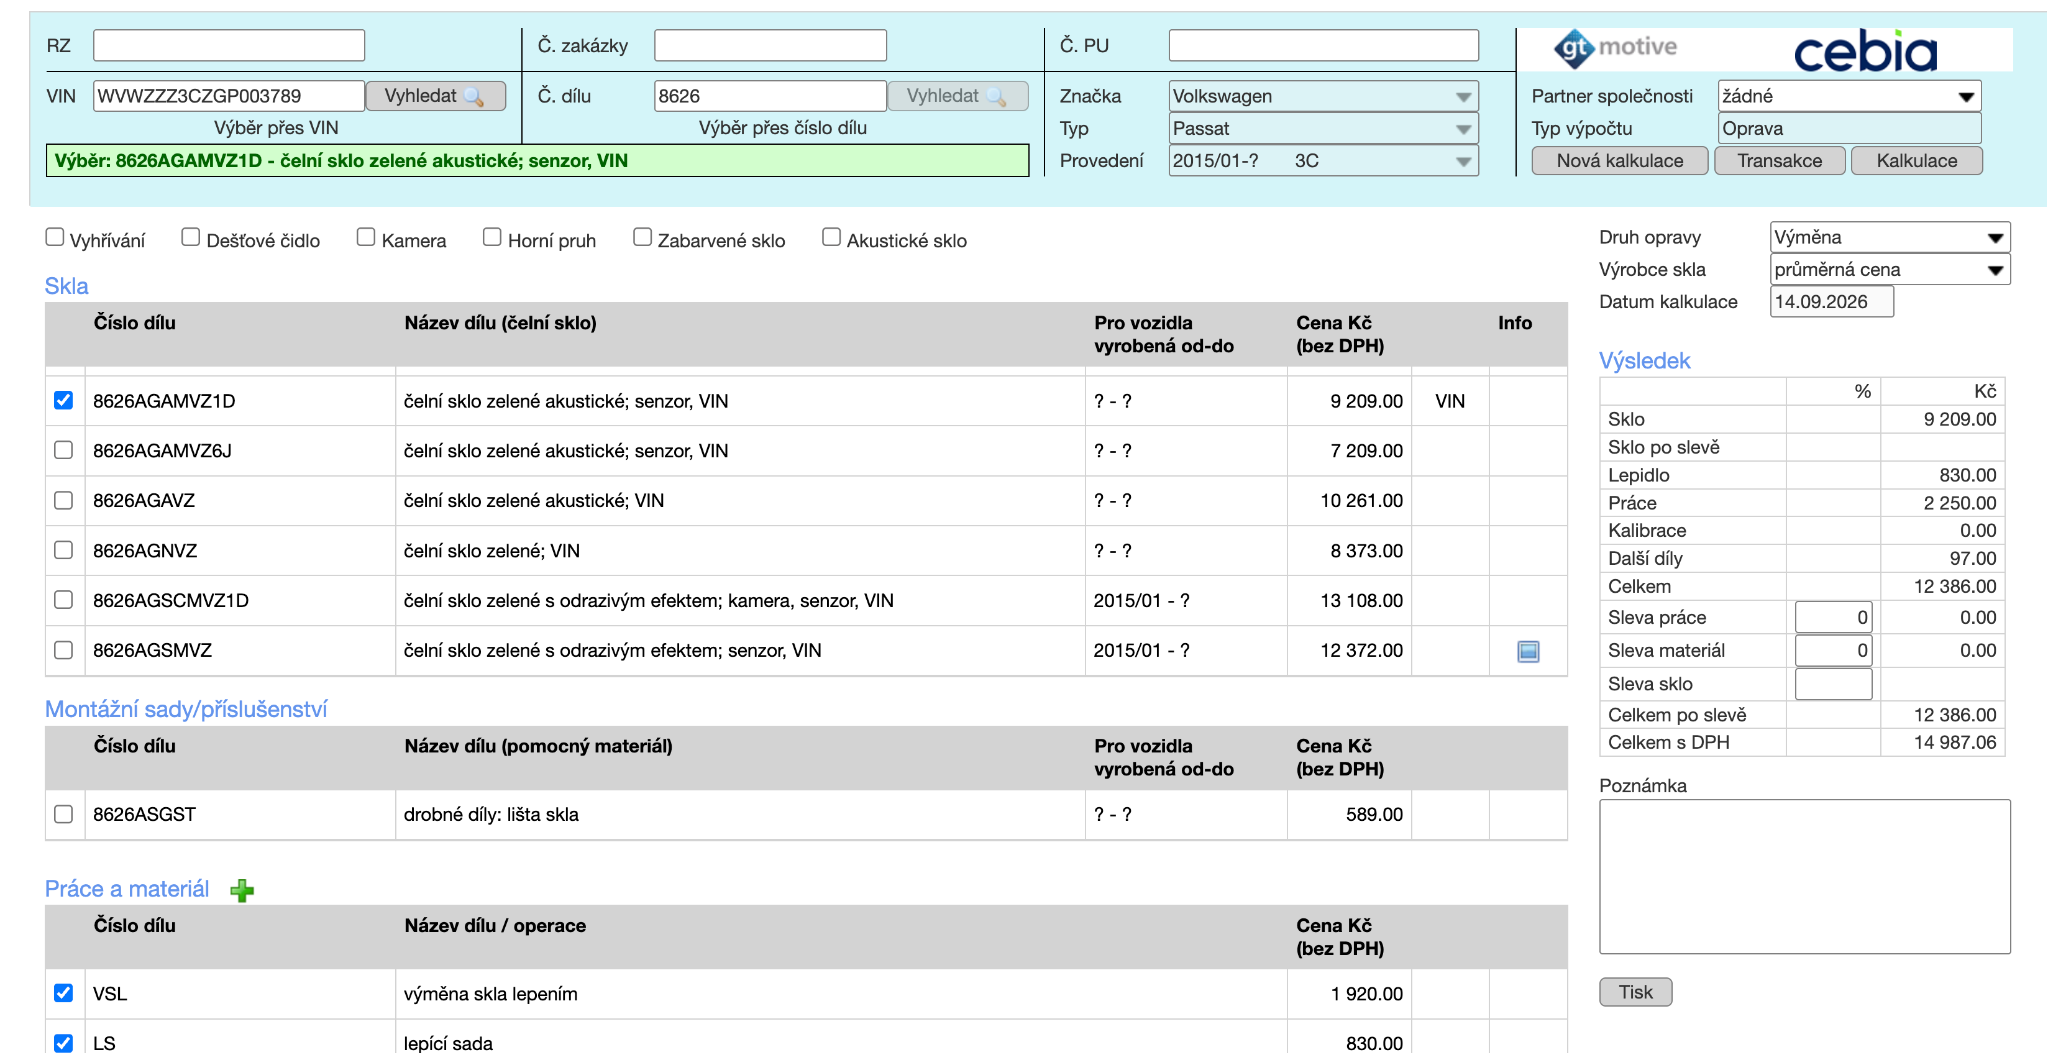
Task: Focus the Č. PU input field
Action: point(1323,45)
